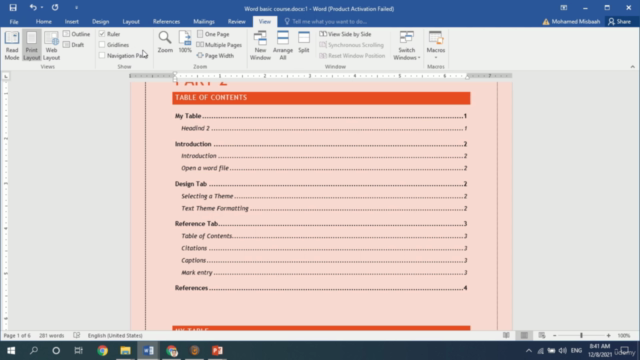This screenshot has height=360, width=640.
Task: Open the Macros dropdown
Action: tap(436, 44)
